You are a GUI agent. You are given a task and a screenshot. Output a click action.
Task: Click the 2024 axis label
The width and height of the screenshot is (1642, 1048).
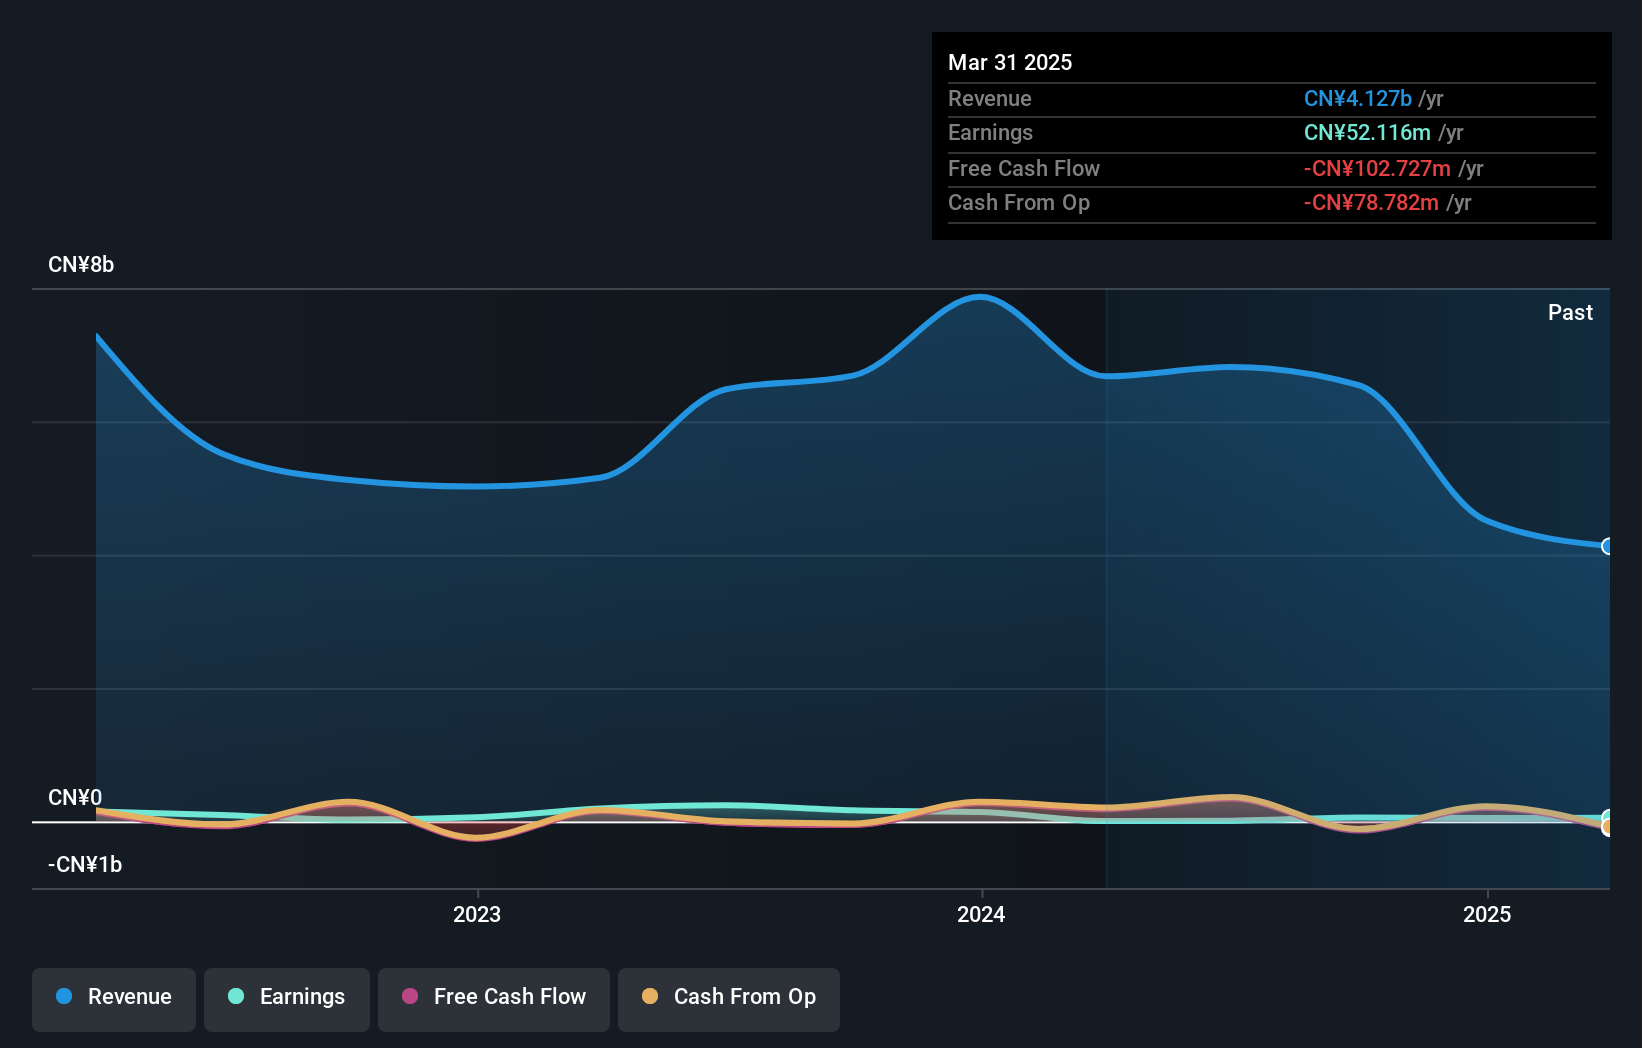(981, 914)
